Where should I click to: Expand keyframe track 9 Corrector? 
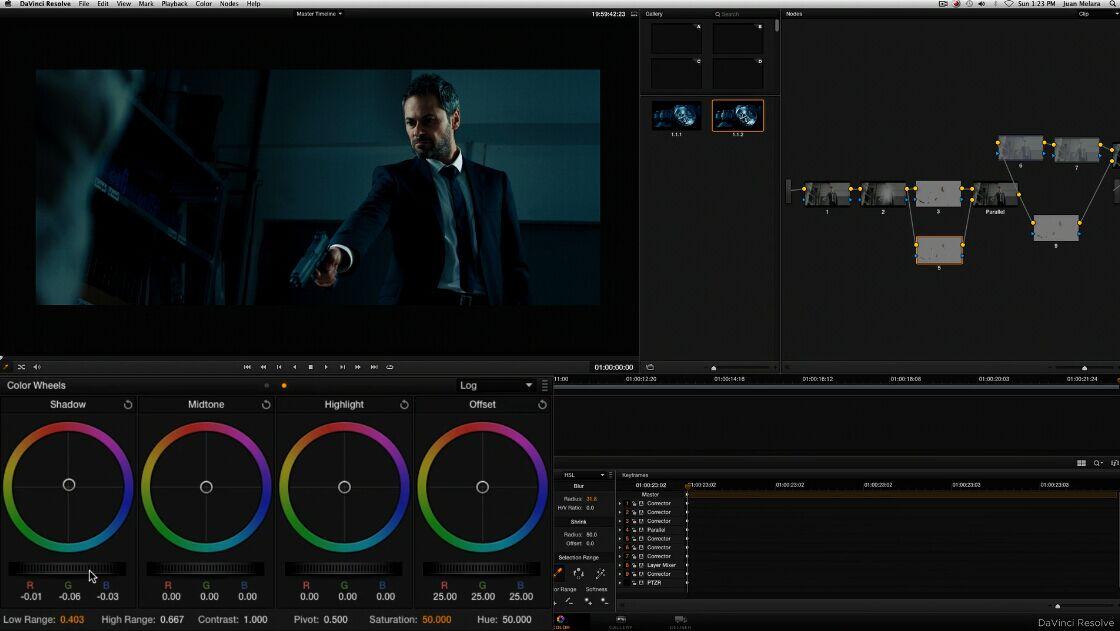[620, 574]
